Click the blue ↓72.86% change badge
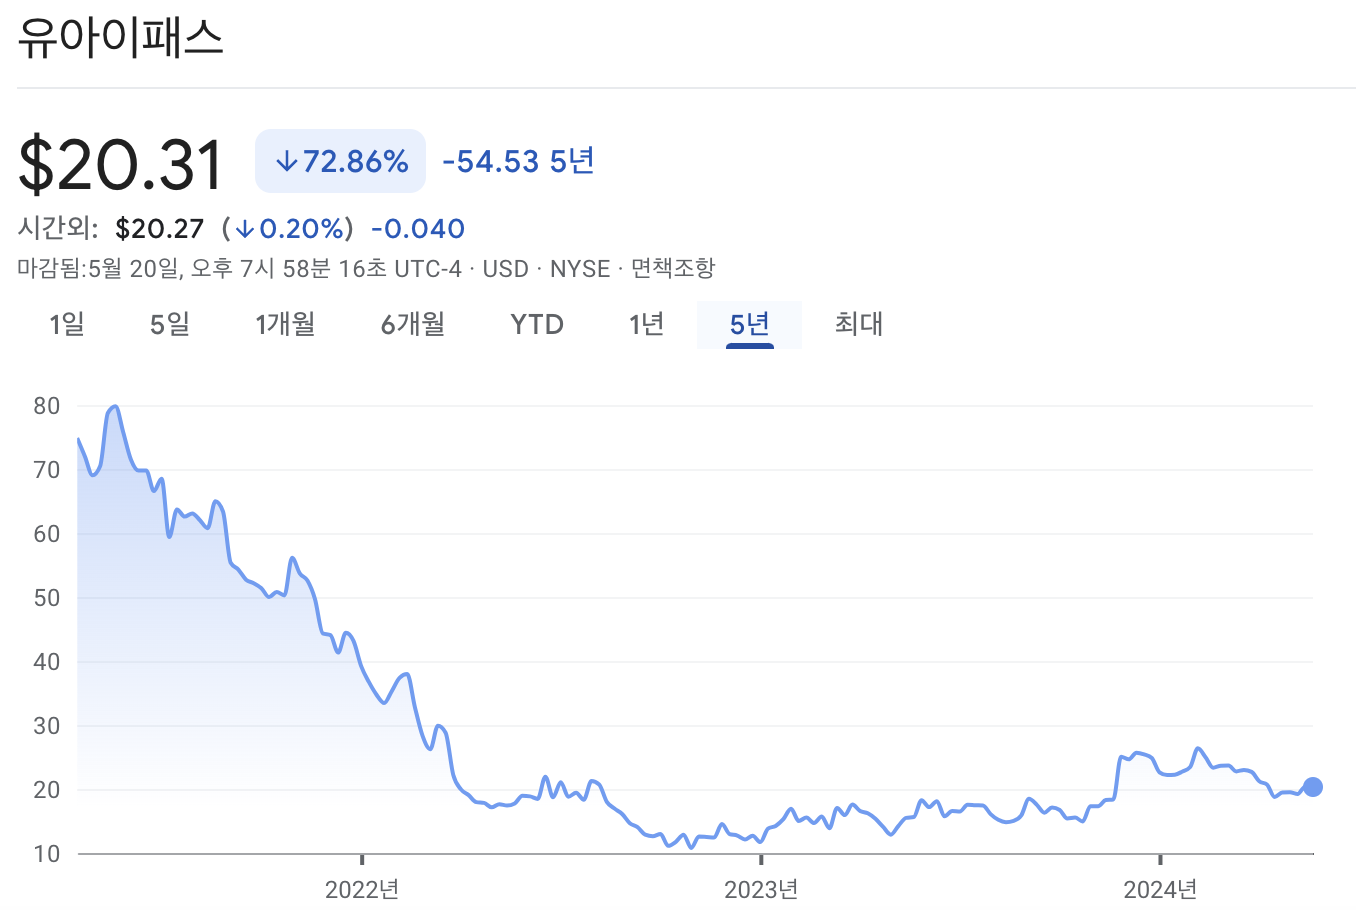 coord(339,159)
